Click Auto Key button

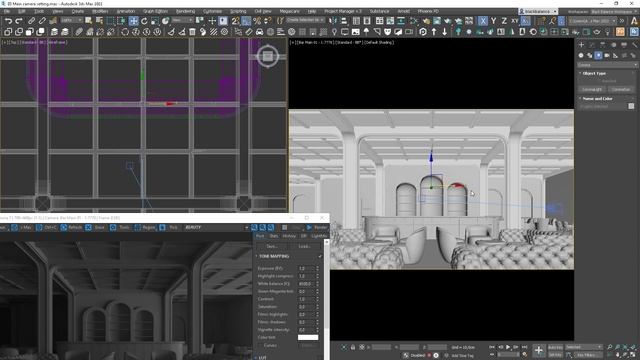click(555, 347)
